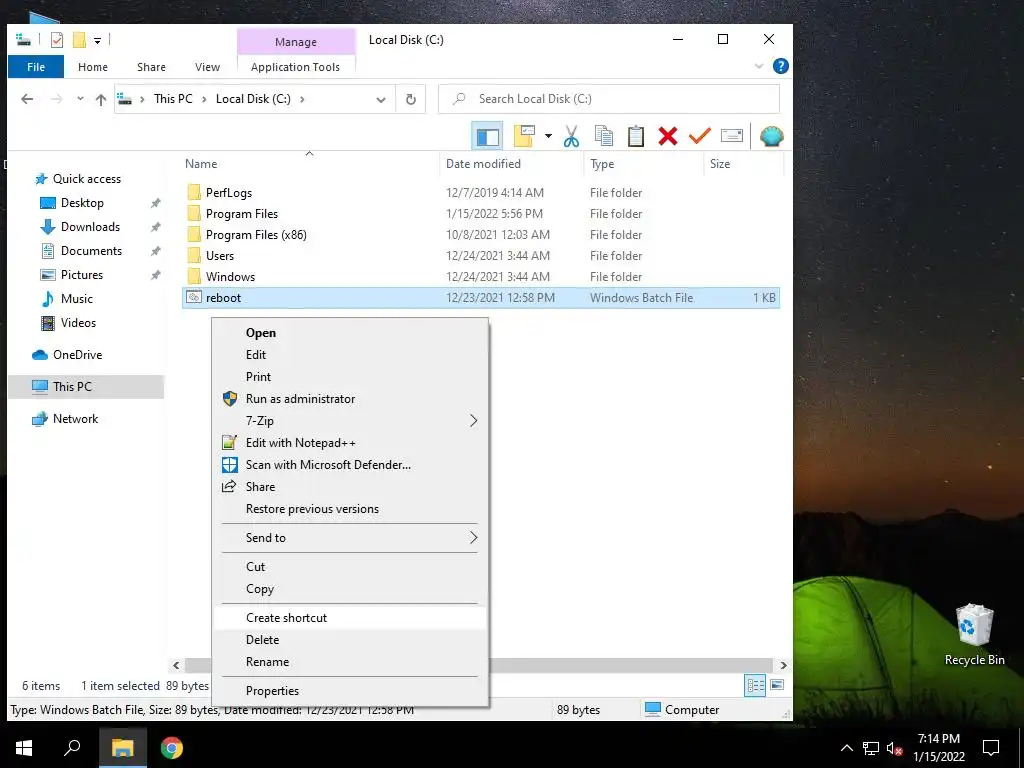Open the Help question mark icon

[x=780, y=66]
